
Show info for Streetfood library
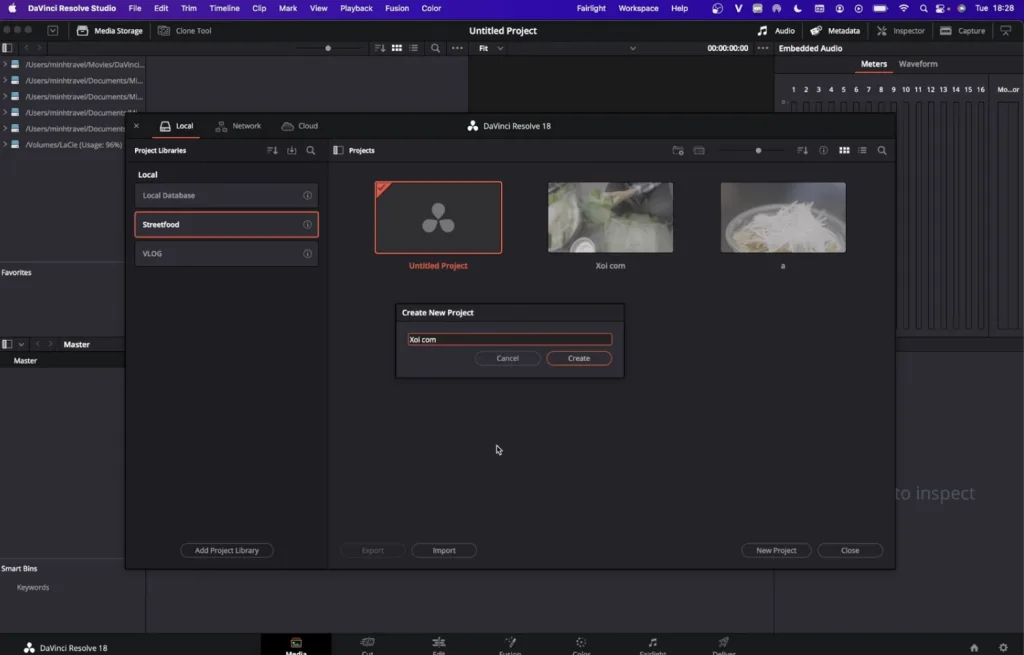coord(307,225)
